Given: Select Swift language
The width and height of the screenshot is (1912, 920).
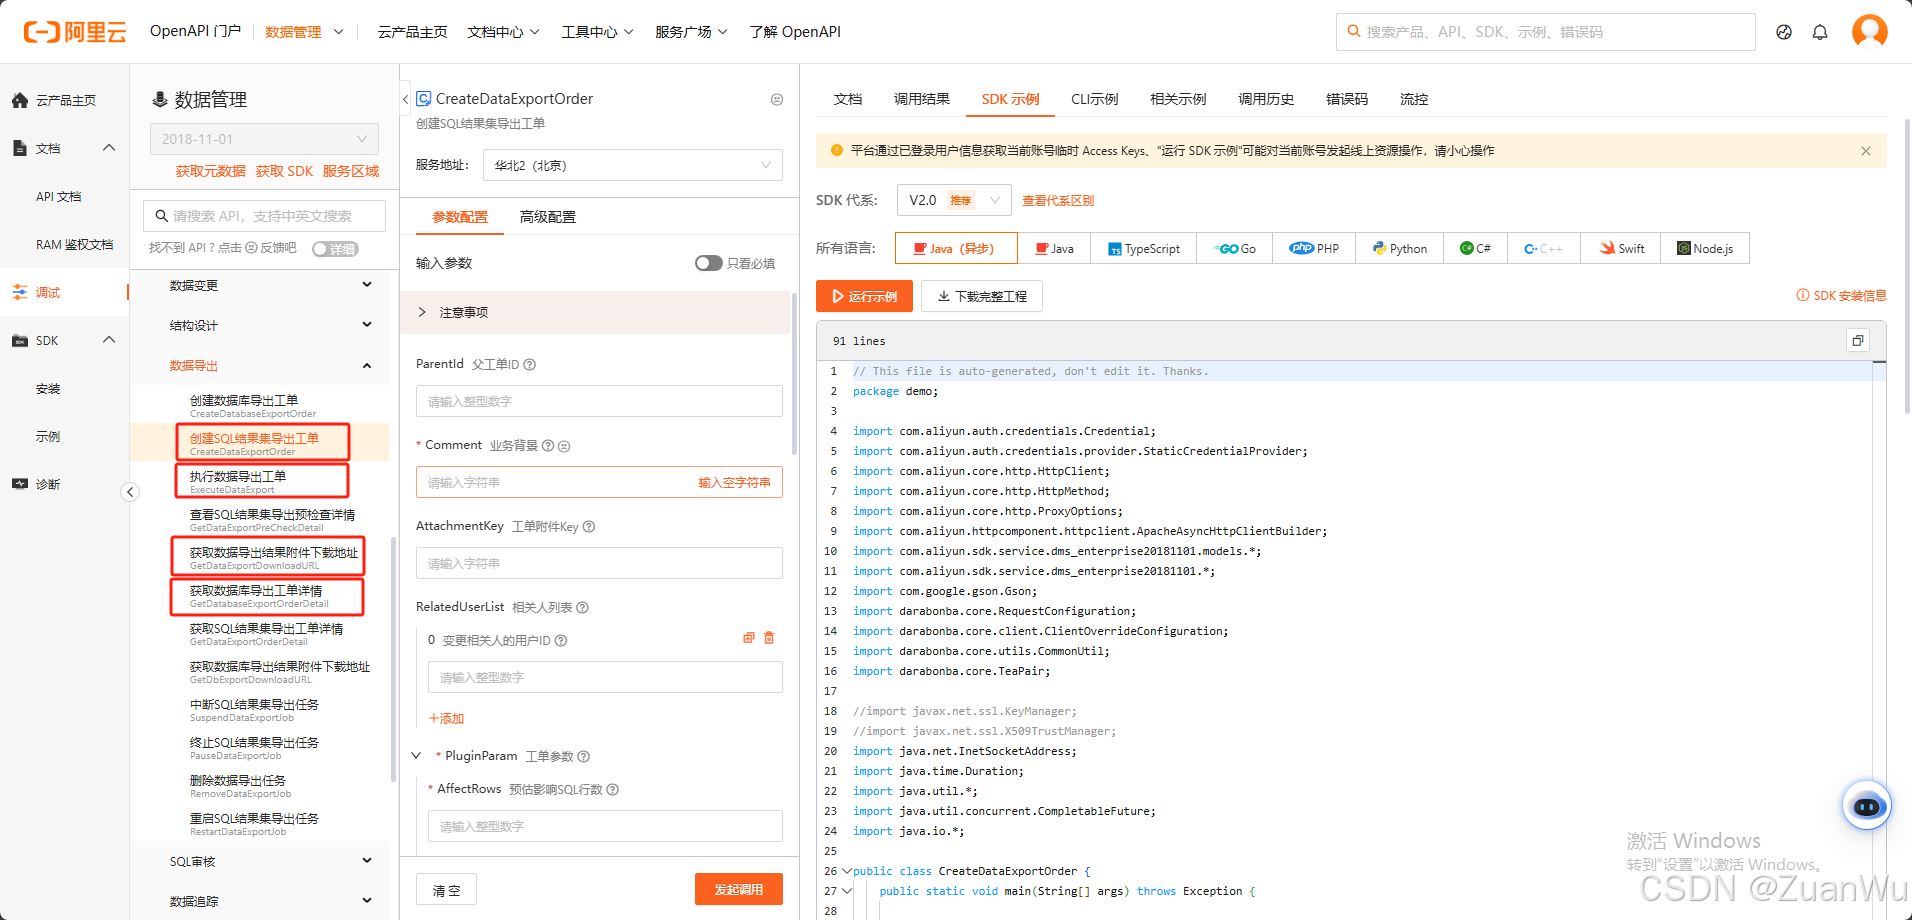Looking at the screenshot, I should point(1621,248).
